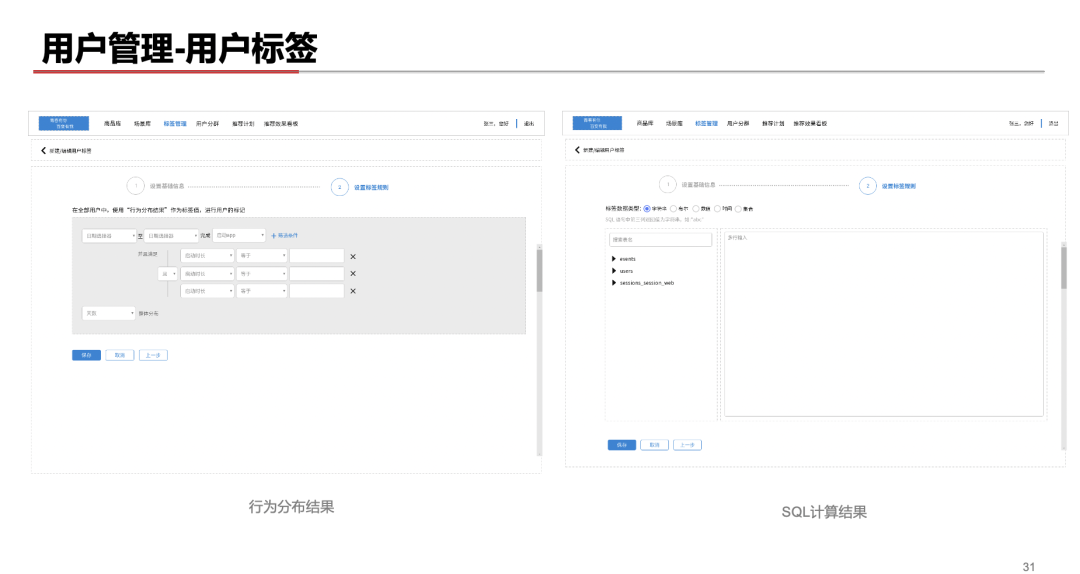Click 上一步 button in left panel
The image size is (1080, 574).
point(153,356)
